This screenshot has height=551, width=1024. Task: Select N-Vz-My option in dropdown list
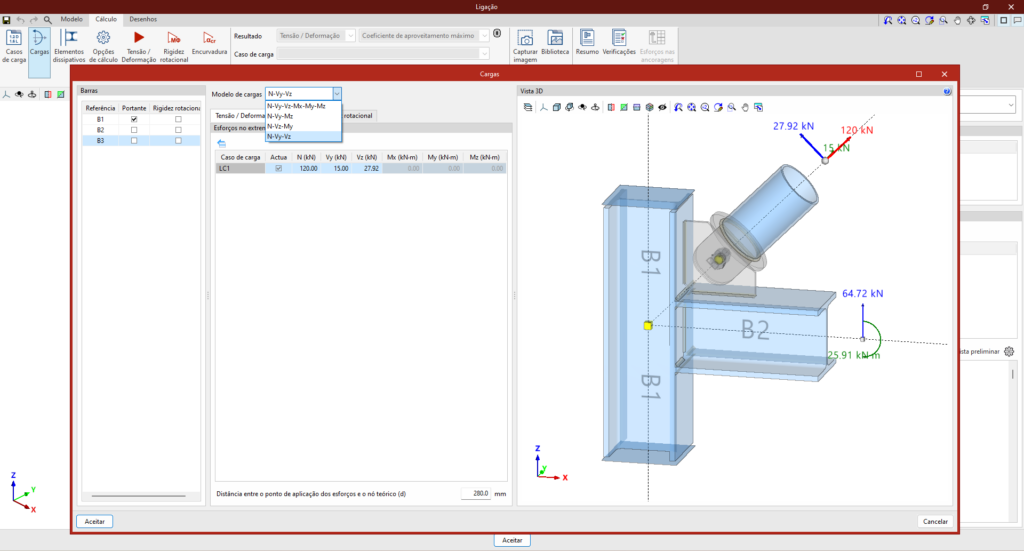[280, 126]
